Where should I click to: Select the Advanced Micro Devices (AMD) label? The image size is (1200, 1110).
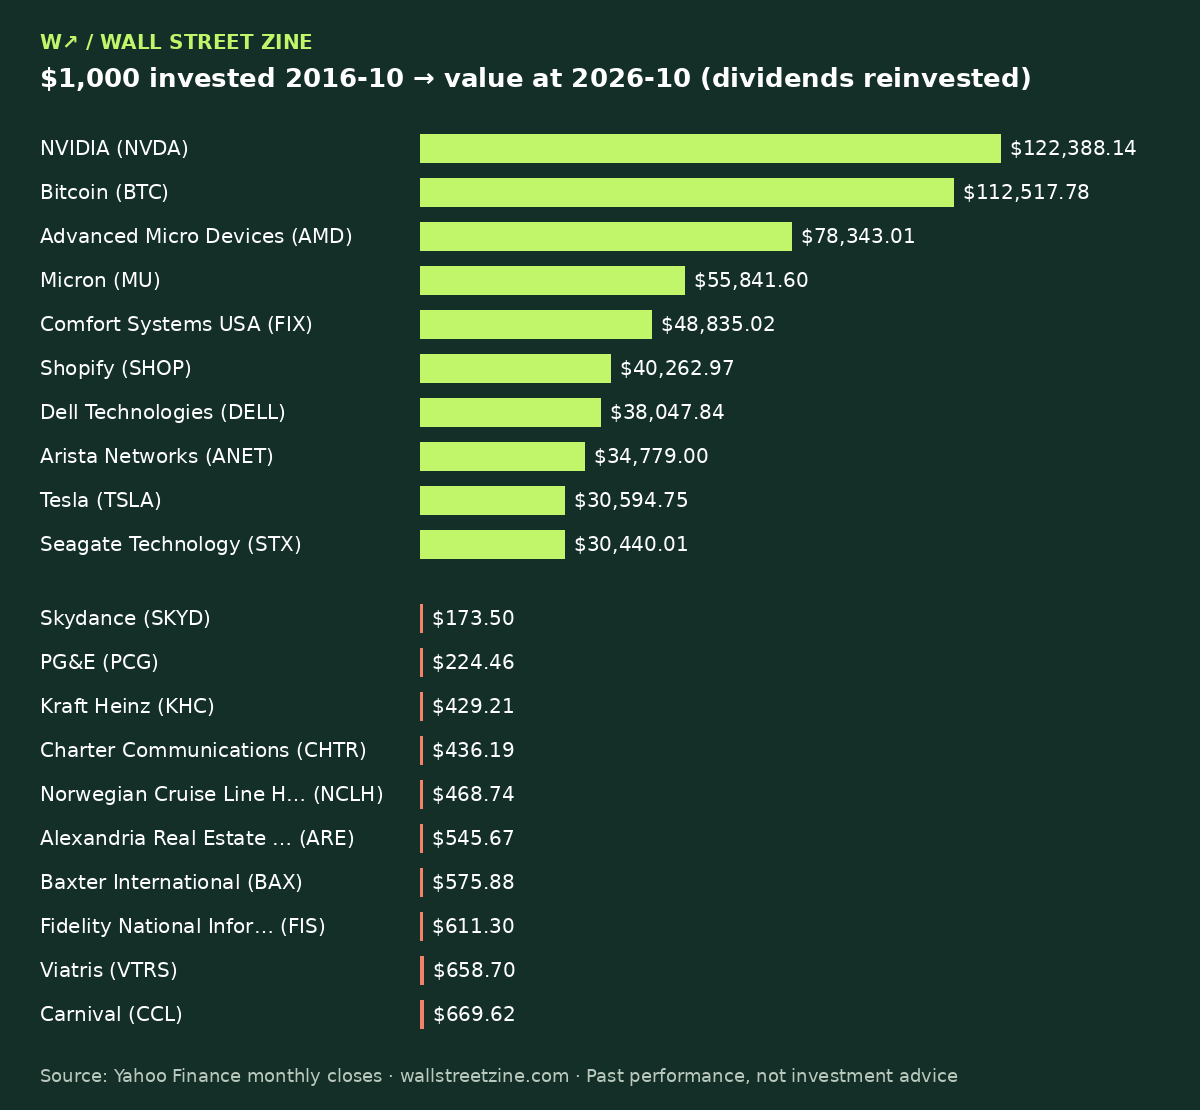tap(196, 237)
